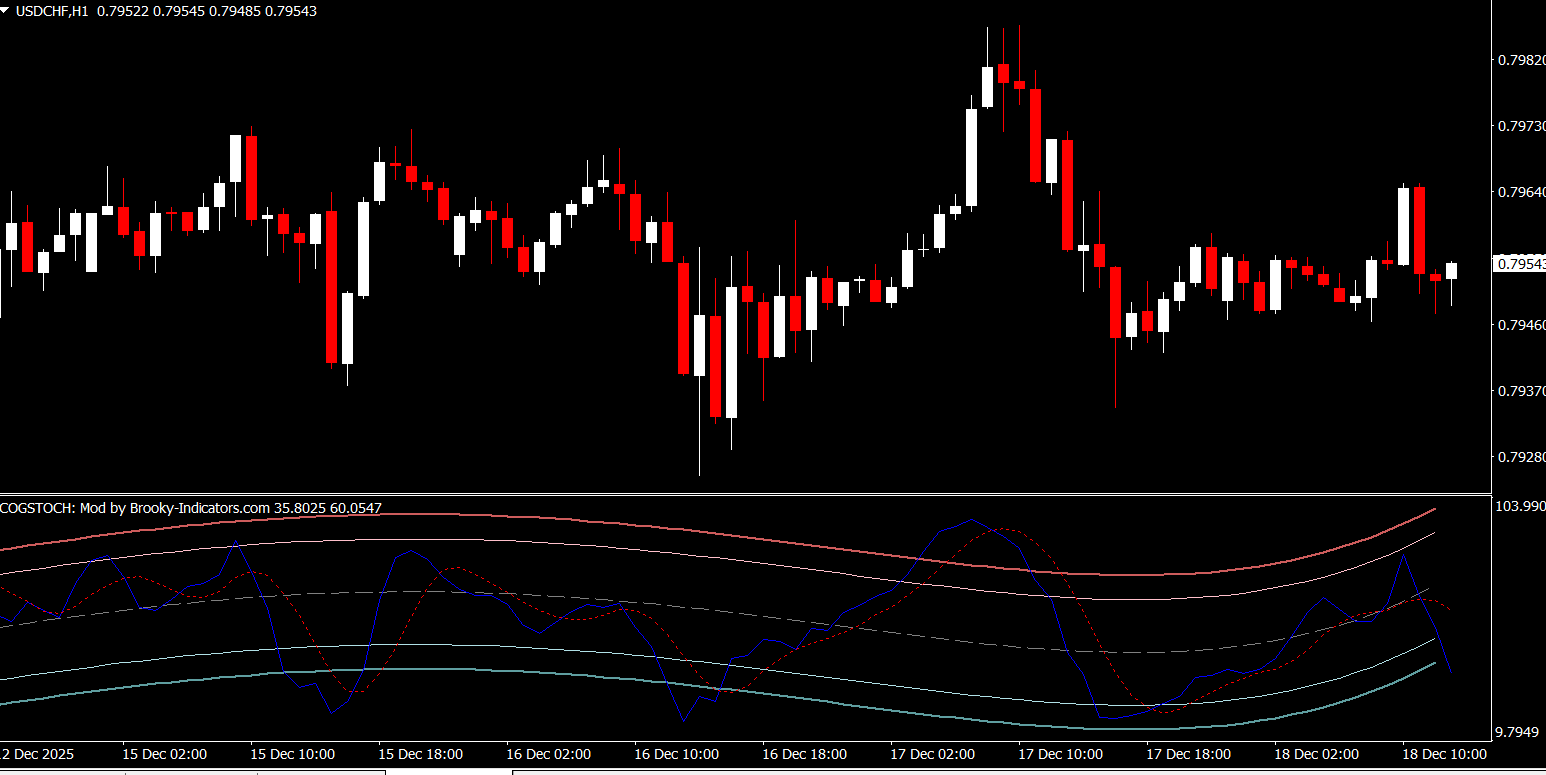Viewport: 1546px width, 775px height.
Task: Click the 103.990 indicator scale value
Action: tap(1519, 507)
